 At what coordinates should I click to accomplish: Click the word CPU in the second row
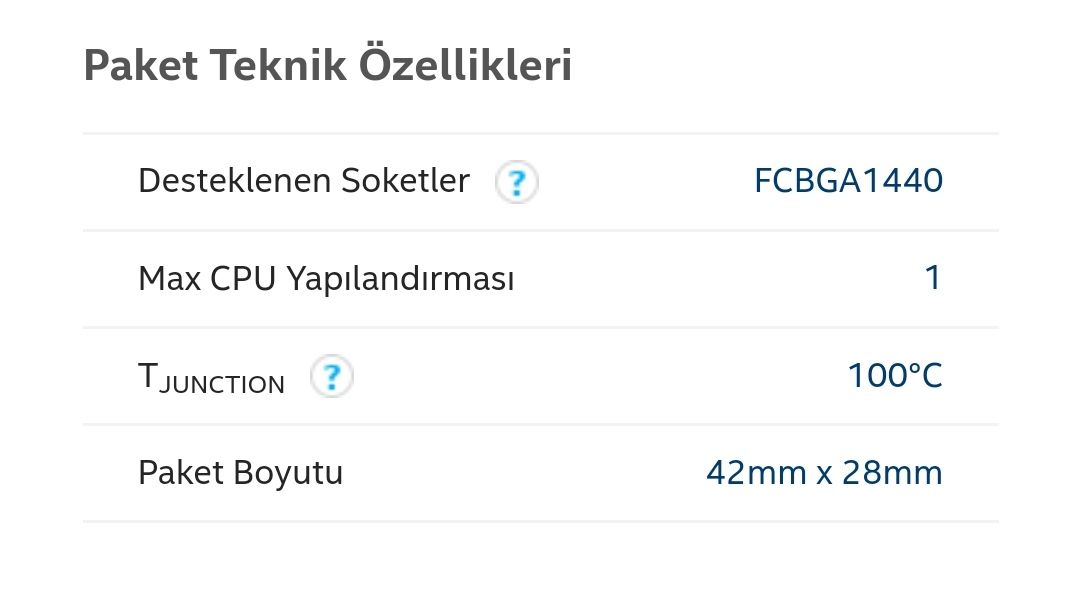[244, 279]
